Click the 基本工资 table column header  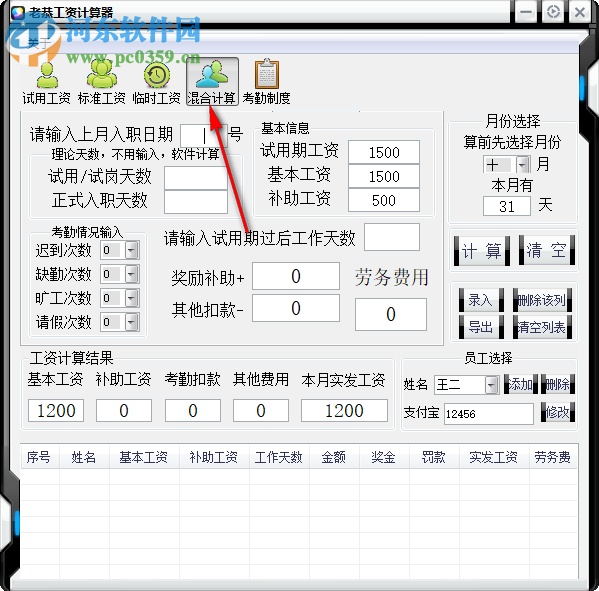(x=144, y=457)
